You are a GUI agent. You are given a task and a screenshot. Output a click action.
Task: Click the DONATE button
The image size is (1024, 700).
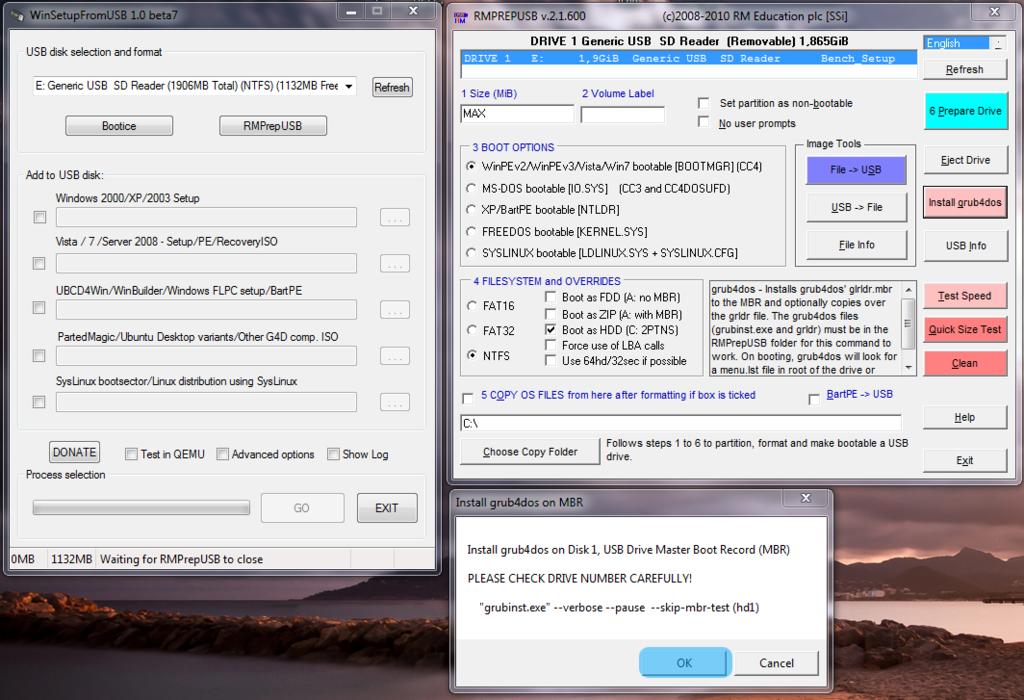pyautogui.click(x=74, y=452)
